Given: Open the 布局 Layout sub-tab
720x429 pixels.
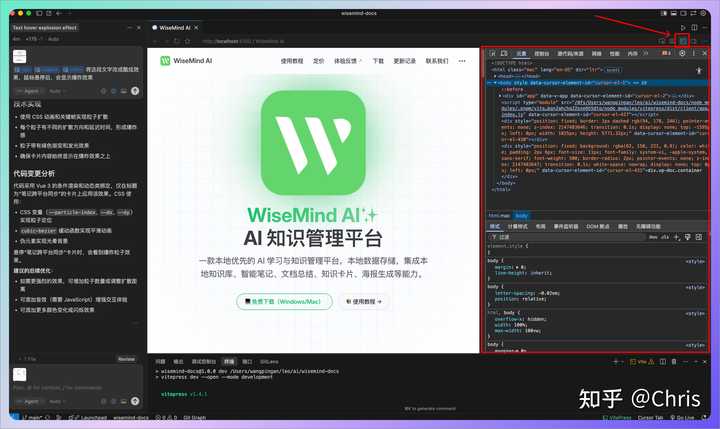Looking at the screenshot, I should click(x=540, y=226).
